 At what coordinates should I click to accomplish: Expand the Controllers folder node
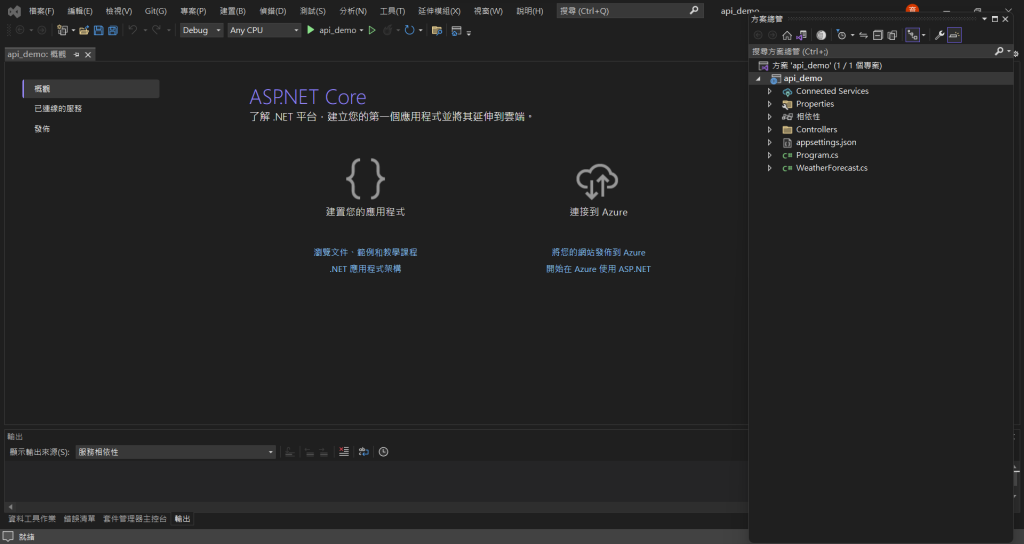tap(770, 130)
